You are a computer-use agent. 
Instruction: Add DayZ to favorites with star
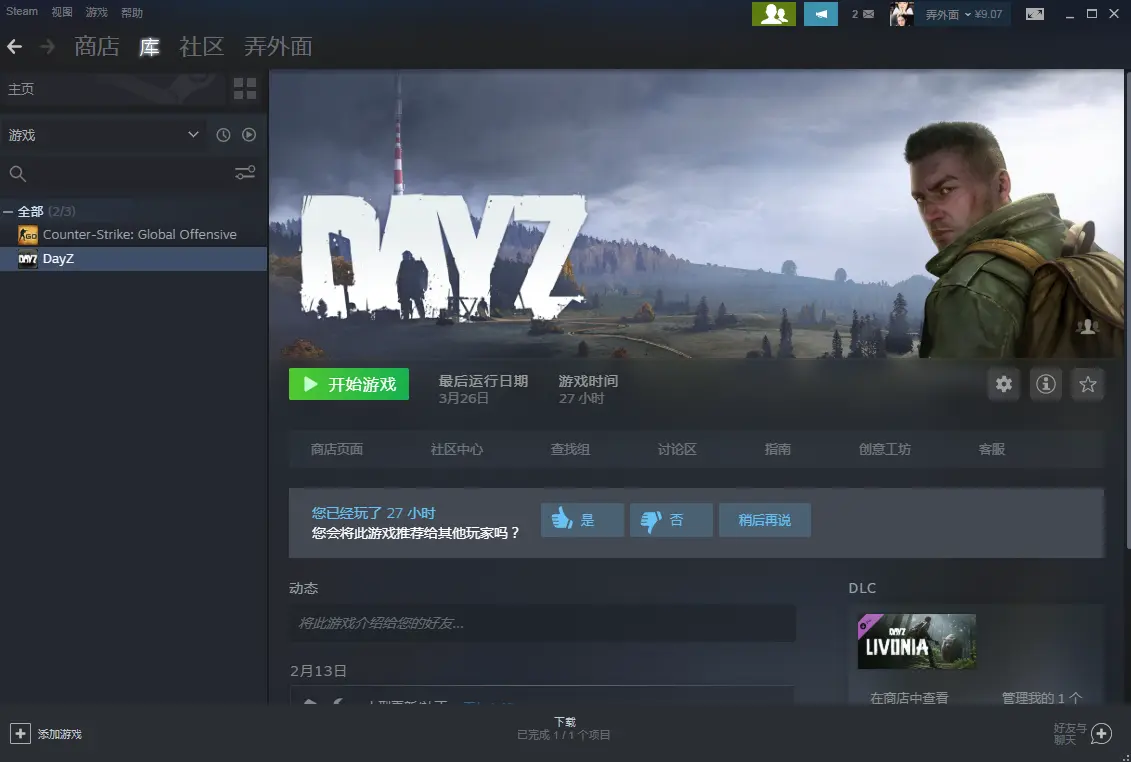pos(1088,384)
